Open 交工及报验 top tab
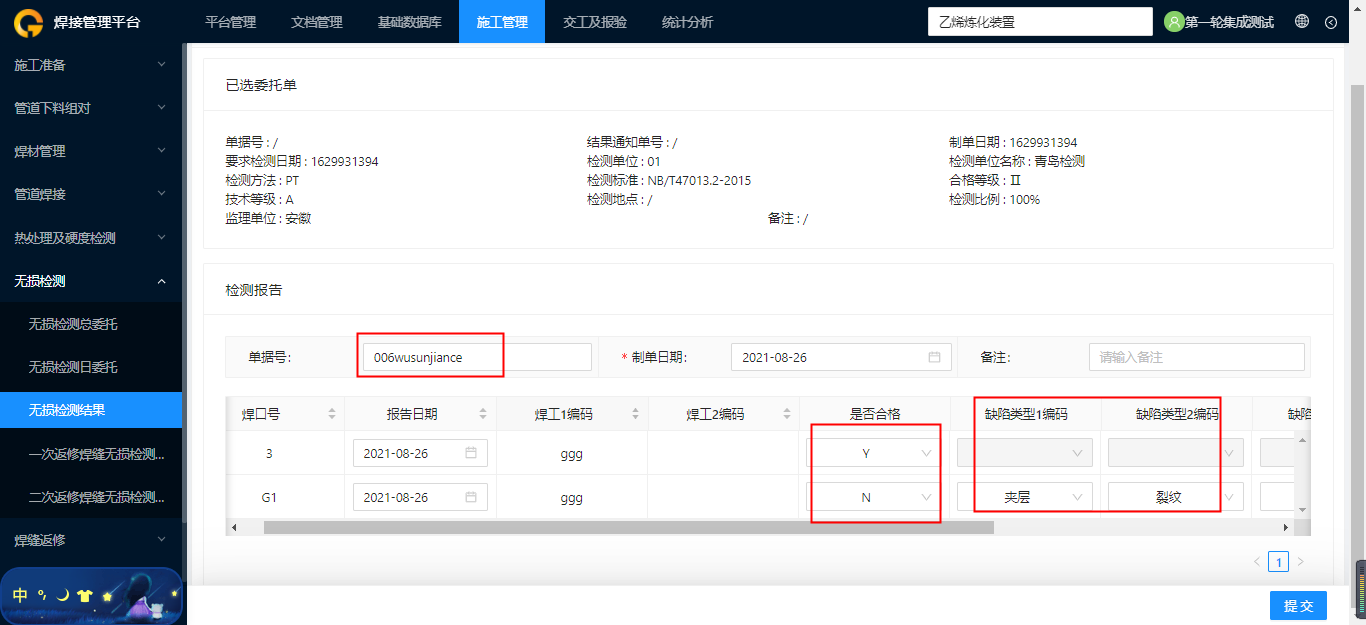 595,22
